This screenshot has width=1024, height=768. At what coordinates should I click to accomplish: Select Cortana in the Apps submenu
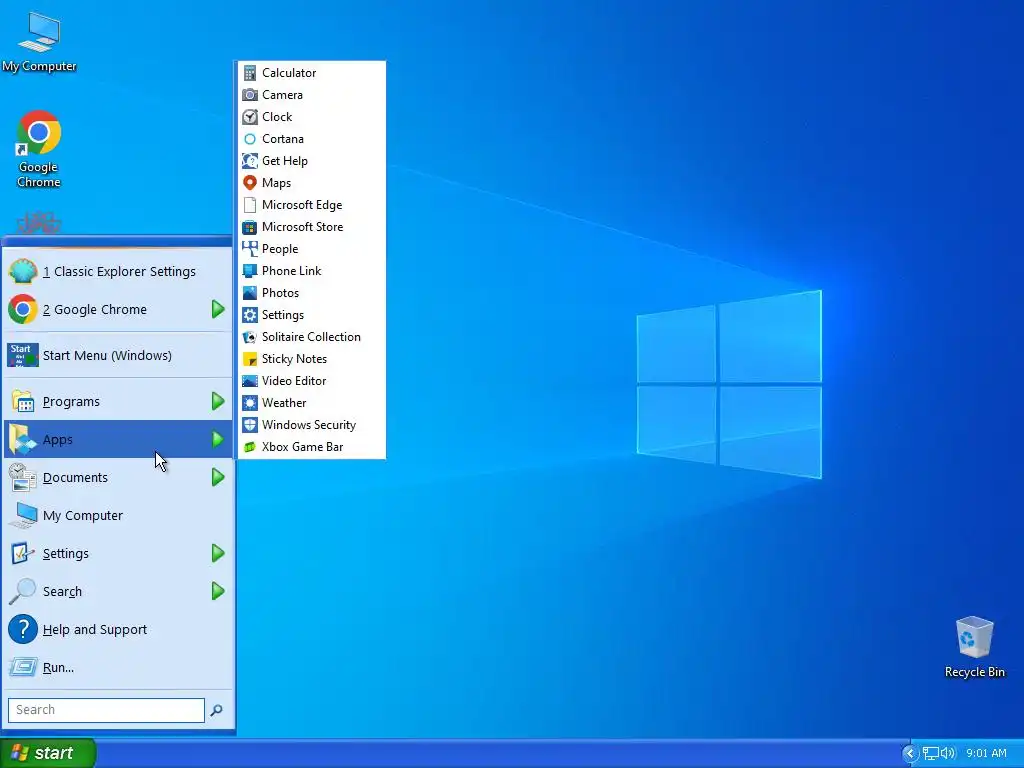pyautogui.click(x=312, y=138)
